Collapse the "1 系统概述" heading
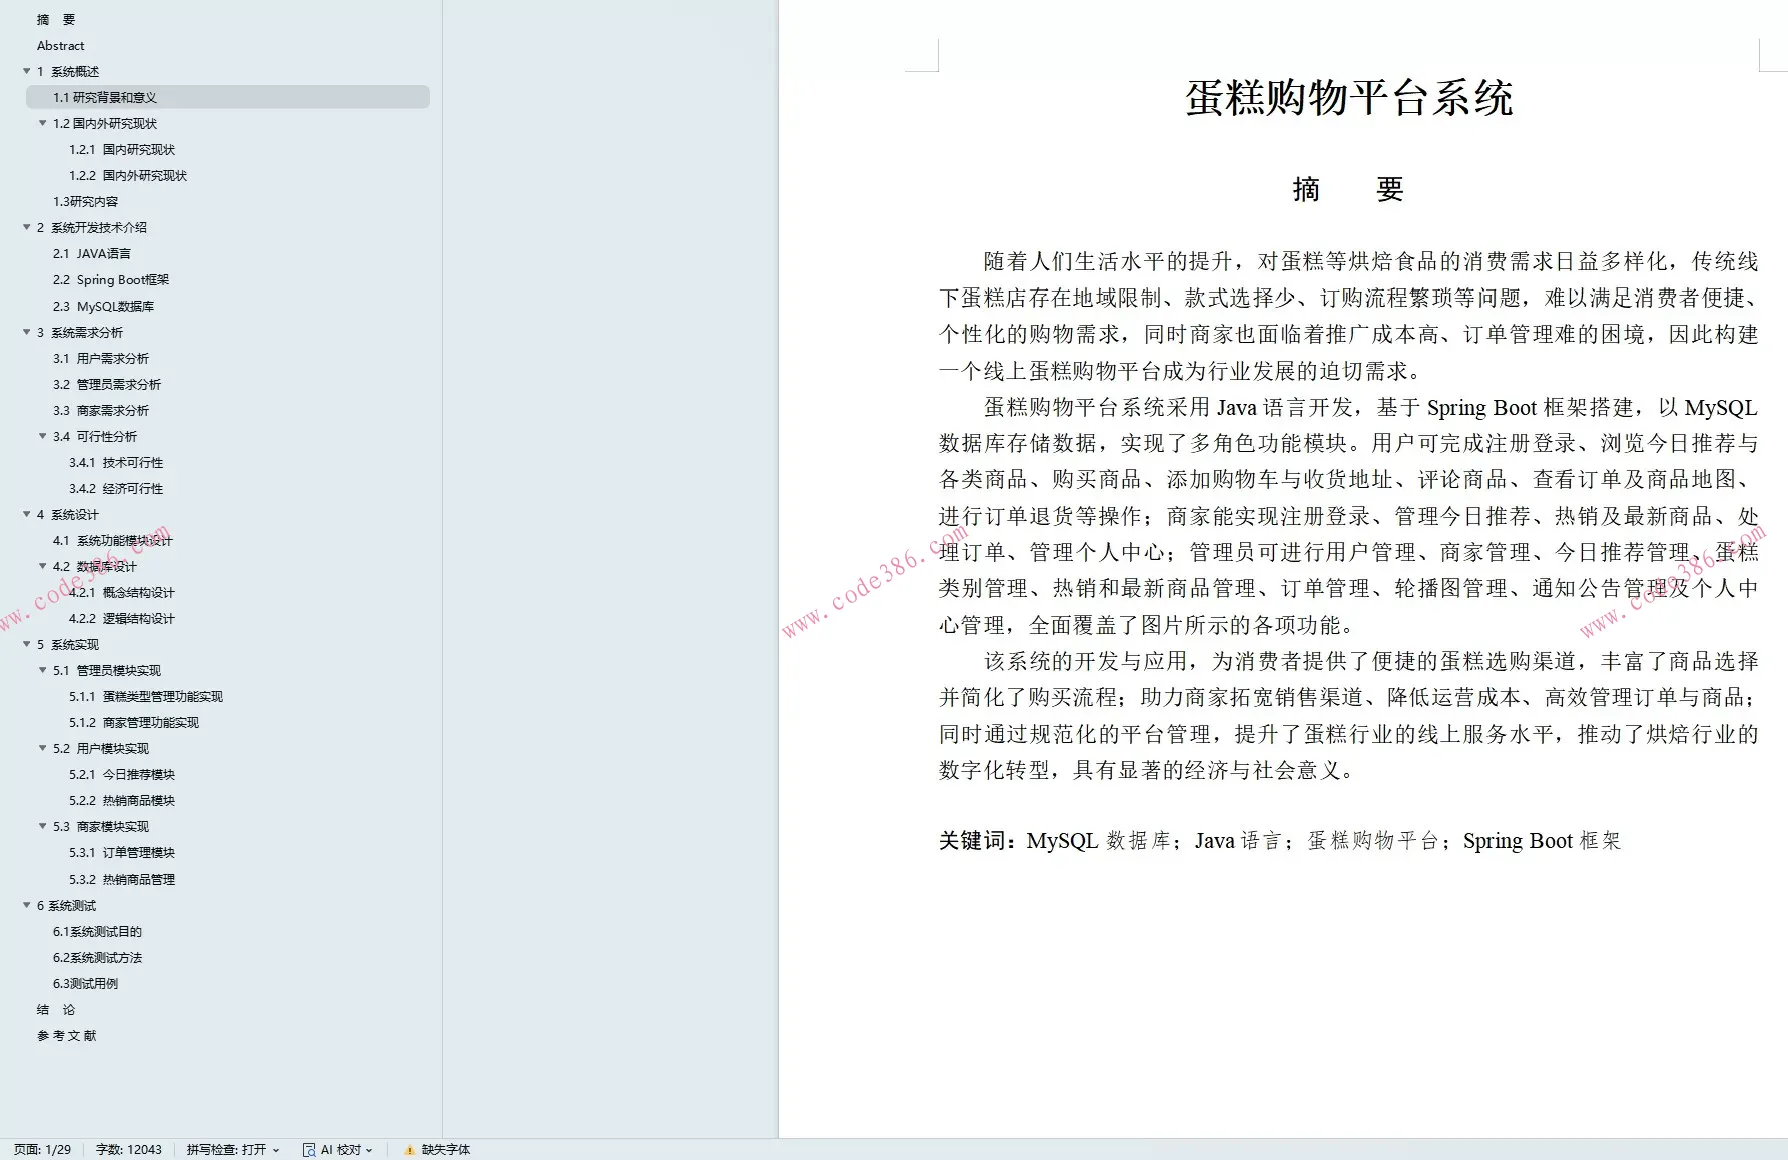The width and height of the screenshot is (1788, 1160). (x=26, y=71)
